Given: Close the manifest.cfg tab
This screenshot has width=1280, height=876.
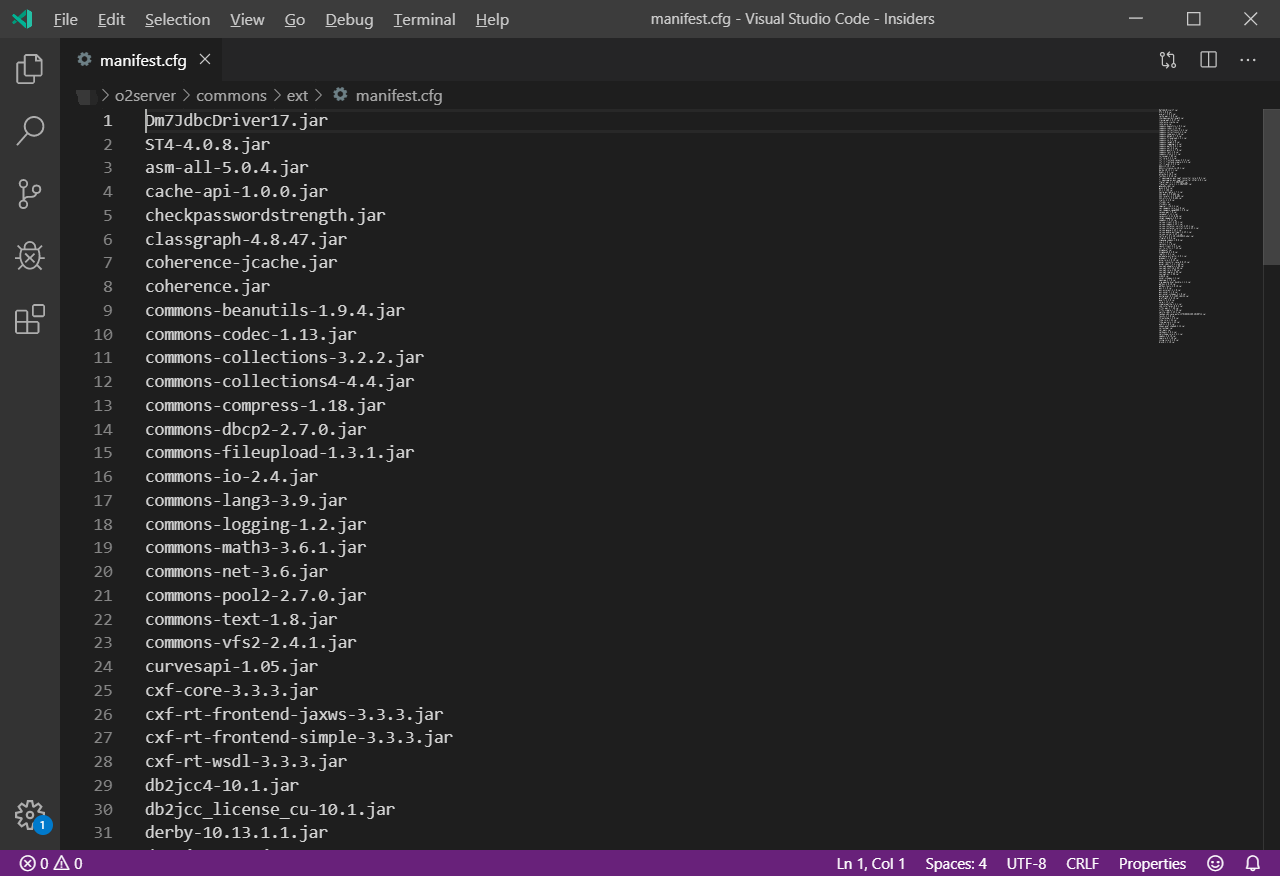Looking at the screenshot, I should coord(205,60).
